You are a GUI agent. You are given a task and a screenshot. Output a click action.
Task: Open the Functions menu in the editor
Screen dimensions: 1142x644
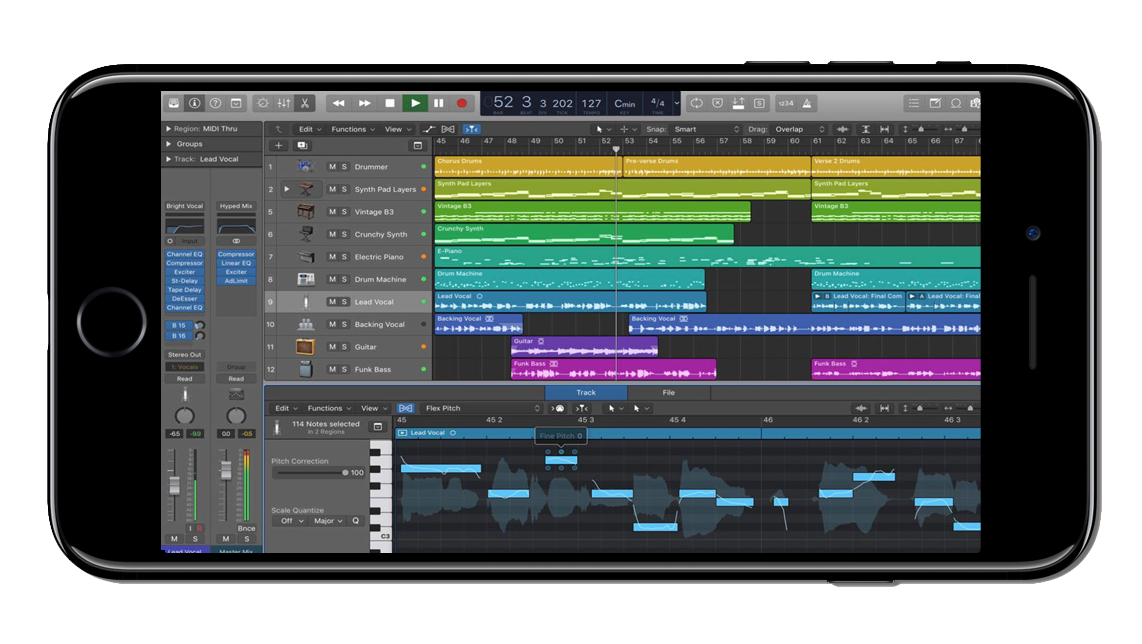pos(328,409)
